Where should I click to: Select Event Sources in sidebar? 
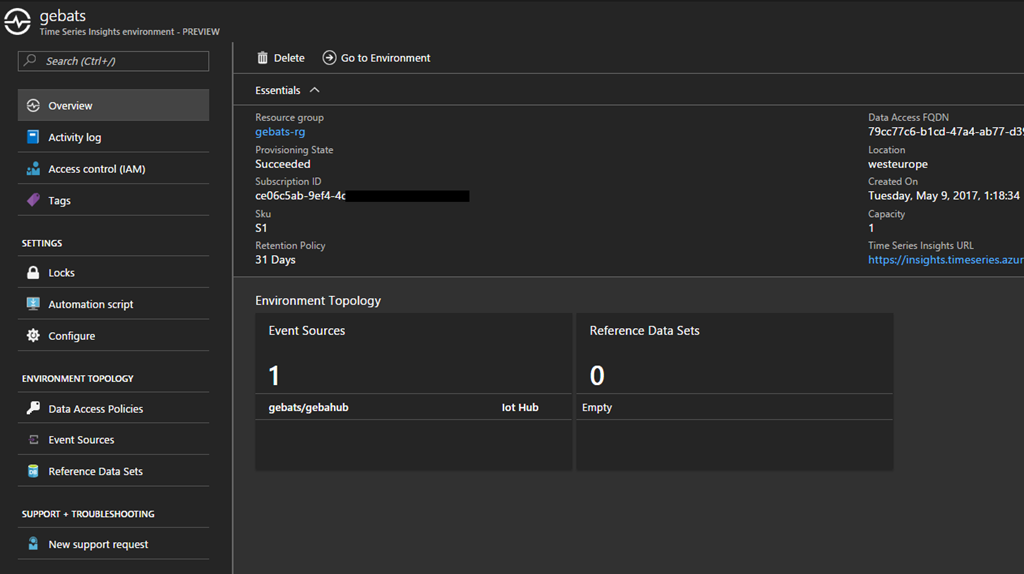pyautogui.click(x=81, y=440)
